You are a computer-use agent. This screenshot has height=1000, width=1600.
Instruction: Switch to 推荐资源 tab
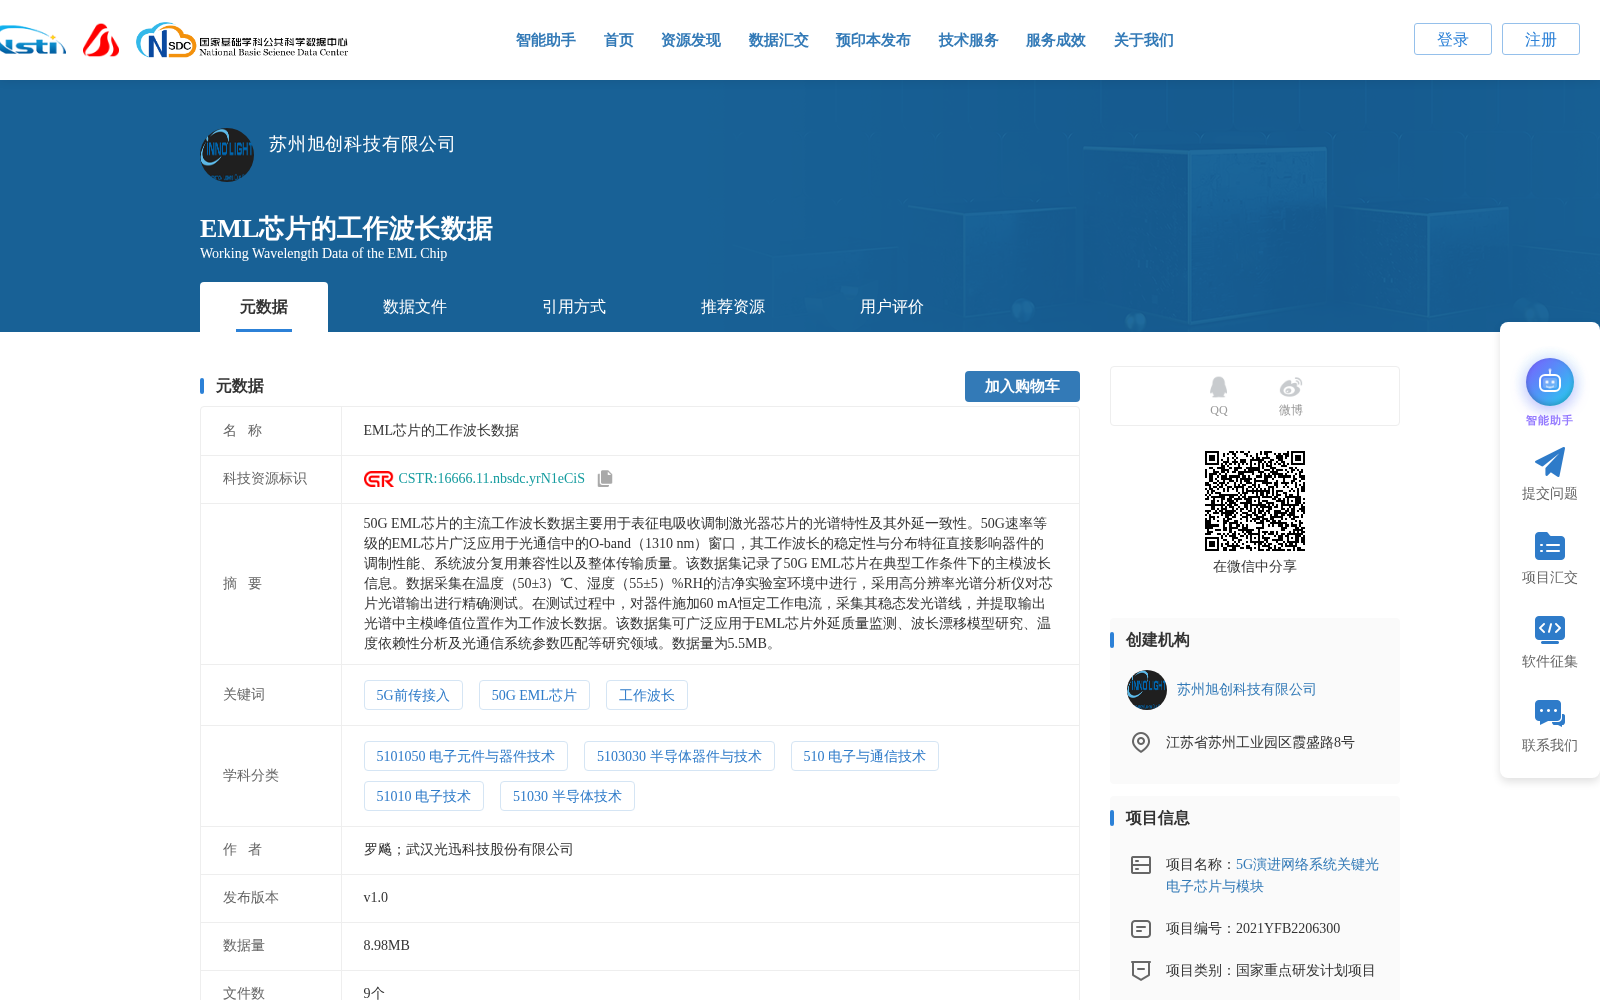pyautogui.click(x=733, y=307)
